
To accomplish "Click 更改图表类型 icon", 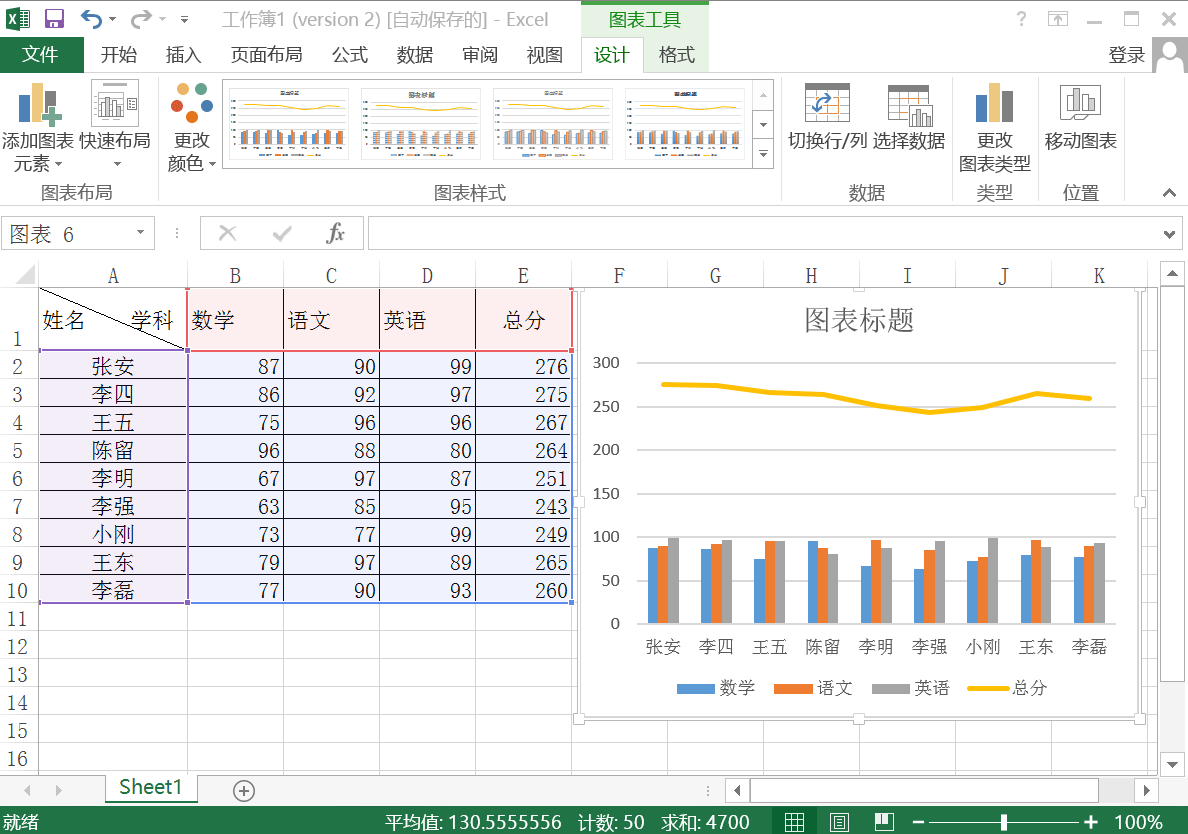I will [994, 104].
